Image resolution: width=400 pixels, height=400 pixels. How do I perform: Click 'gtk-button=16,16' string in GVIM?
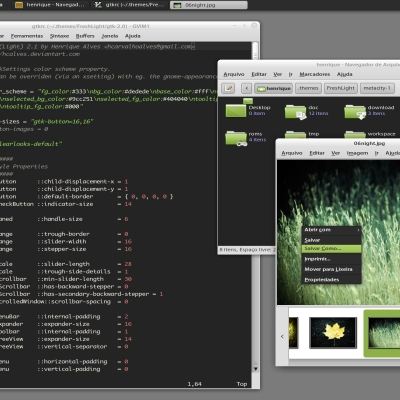(x=62, y=122)
